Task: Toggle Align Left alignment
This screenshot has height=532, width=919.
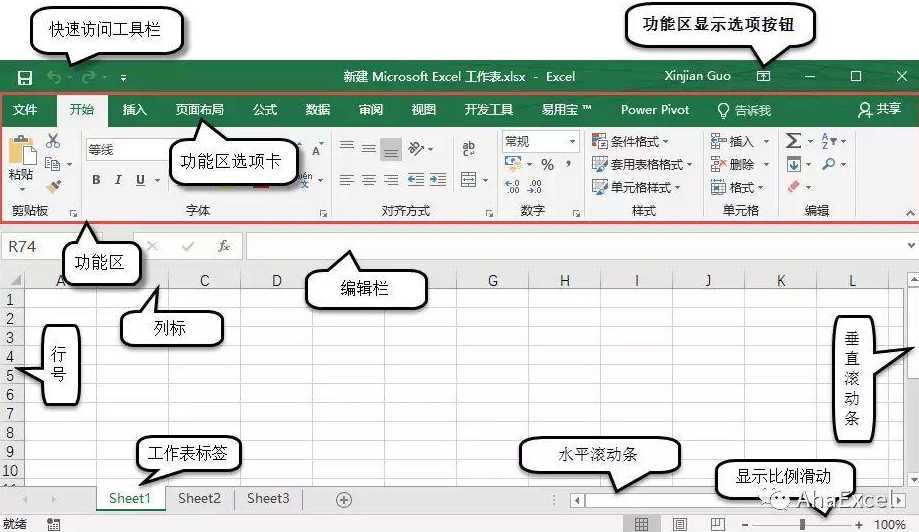Action: 346,180
